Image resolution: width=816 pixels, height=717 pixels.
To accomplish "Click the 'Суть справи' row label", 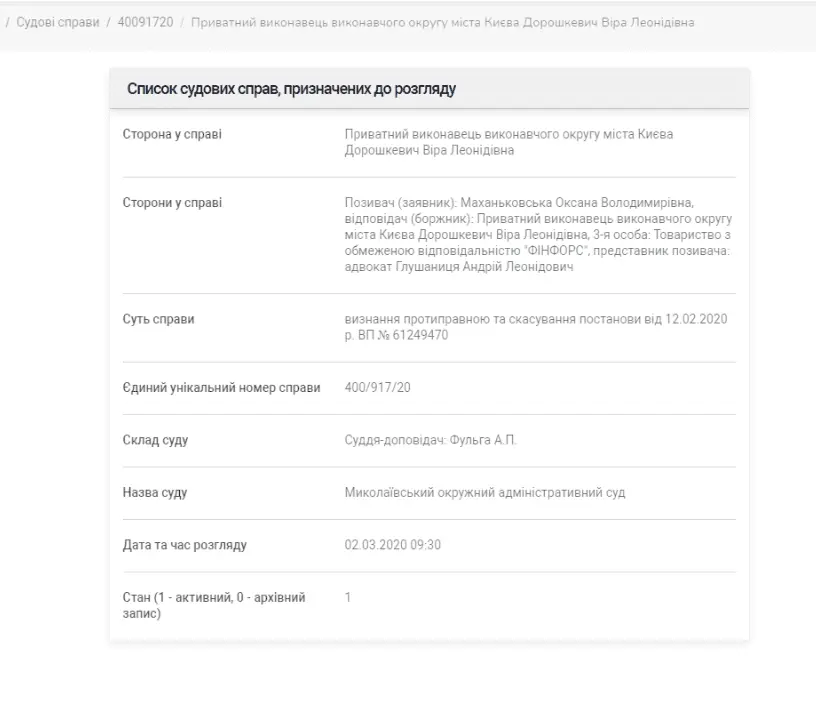I will (x=158, y=320).
